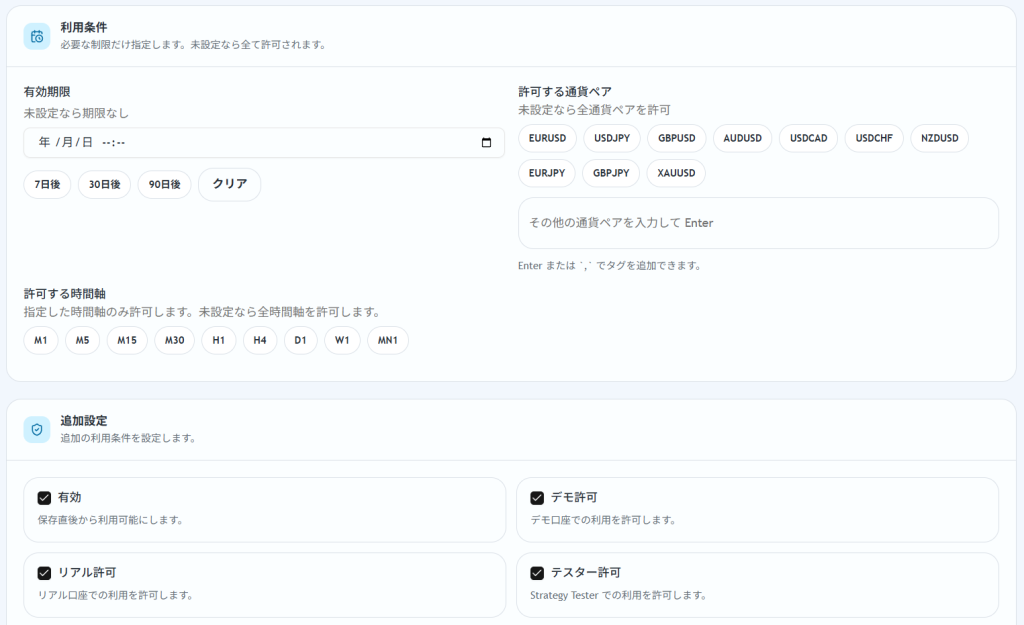Toggle the テスター許可 checkbox

[x=537, y=573]
